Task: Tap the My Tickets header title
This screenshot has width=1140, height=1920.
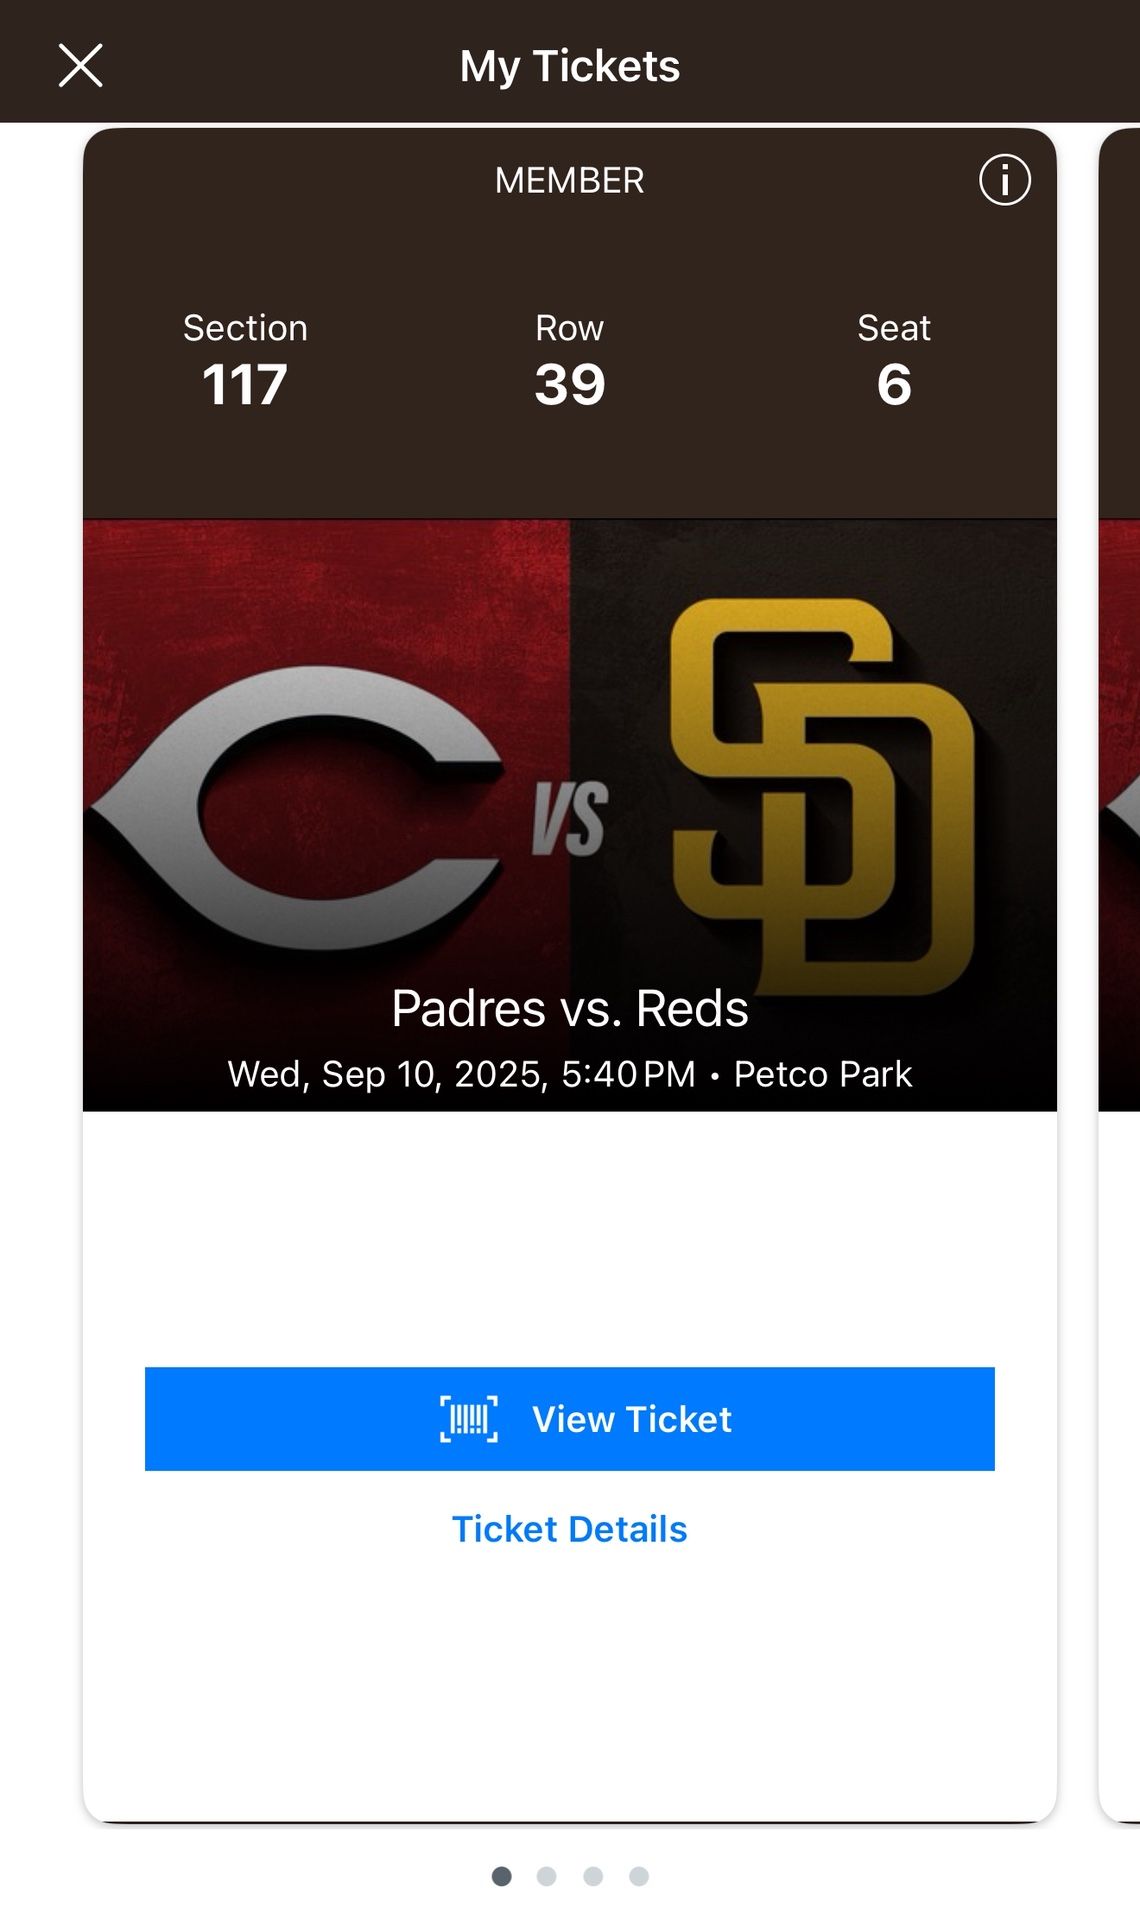Action: point(569,66)
